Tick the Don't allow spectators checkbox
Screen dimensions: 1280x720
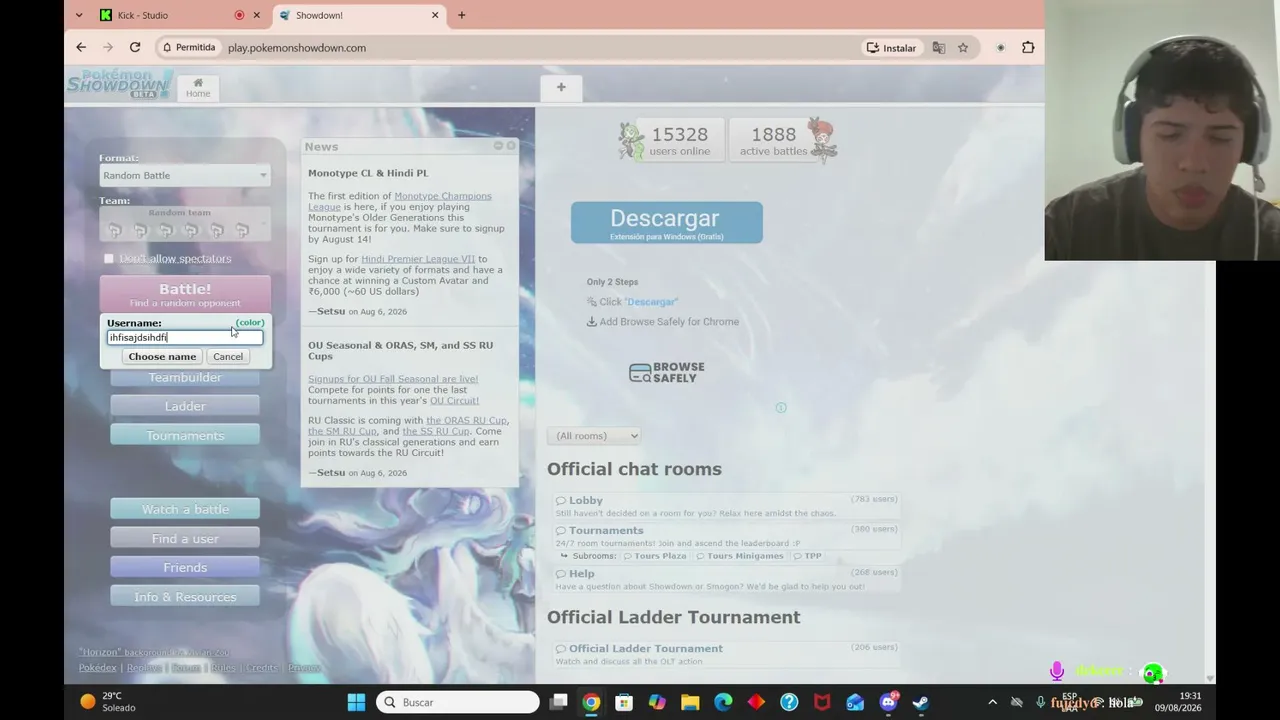click(109, 258)
